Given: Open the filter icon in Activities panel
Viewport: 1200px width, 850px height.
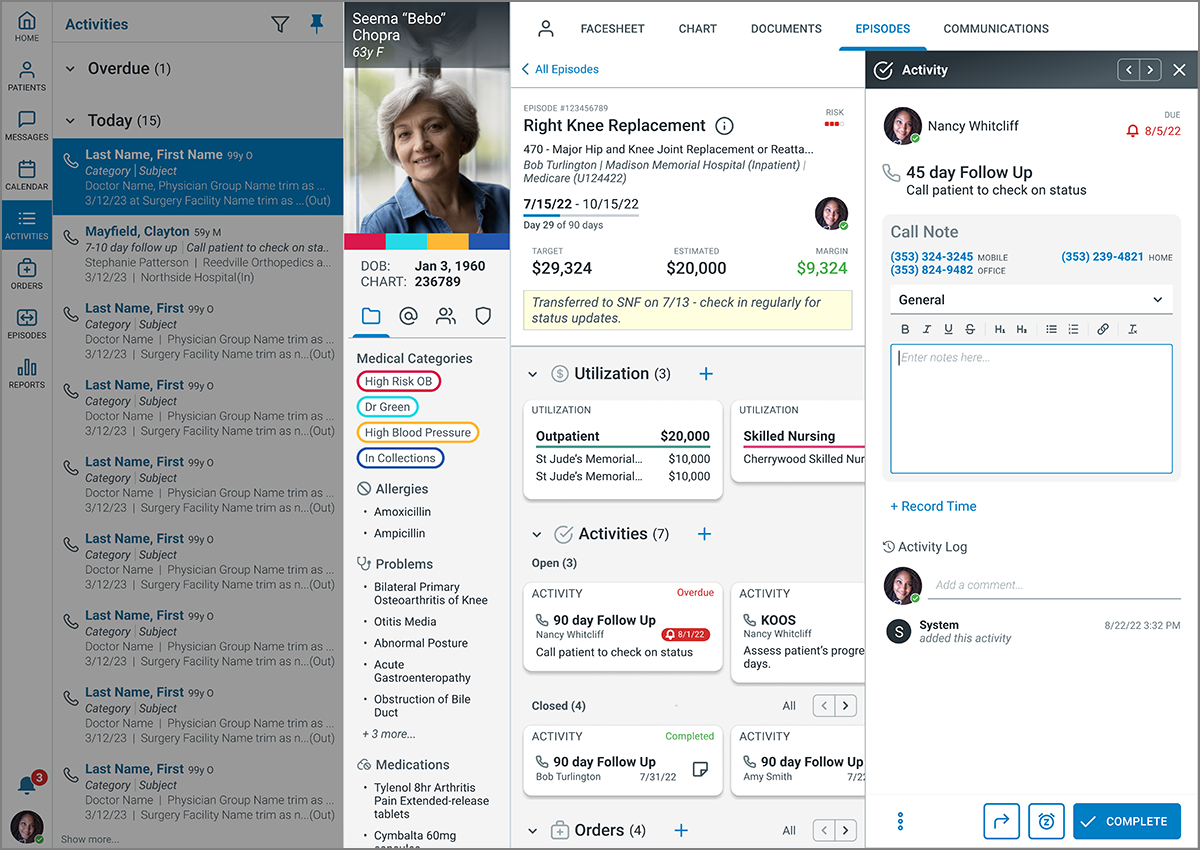Looking at the screenshot, I should click(280, 25).
